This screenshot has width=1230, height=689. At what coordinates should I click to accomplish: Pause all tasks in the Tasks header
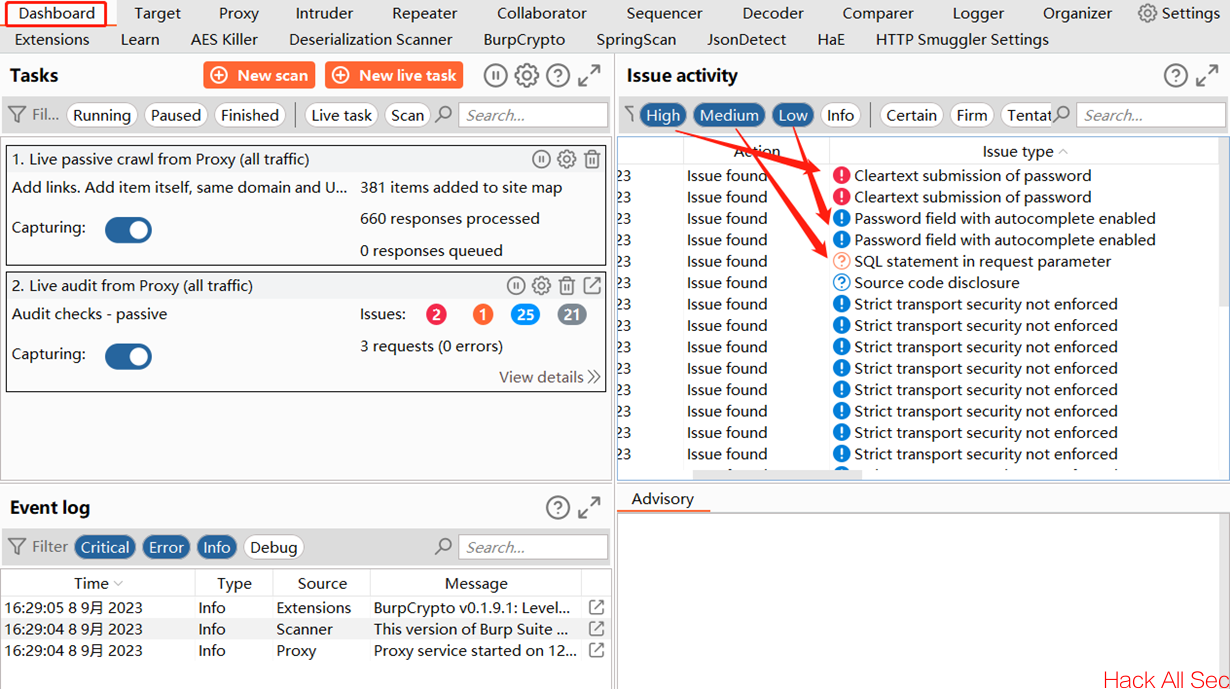click(495, 76)
